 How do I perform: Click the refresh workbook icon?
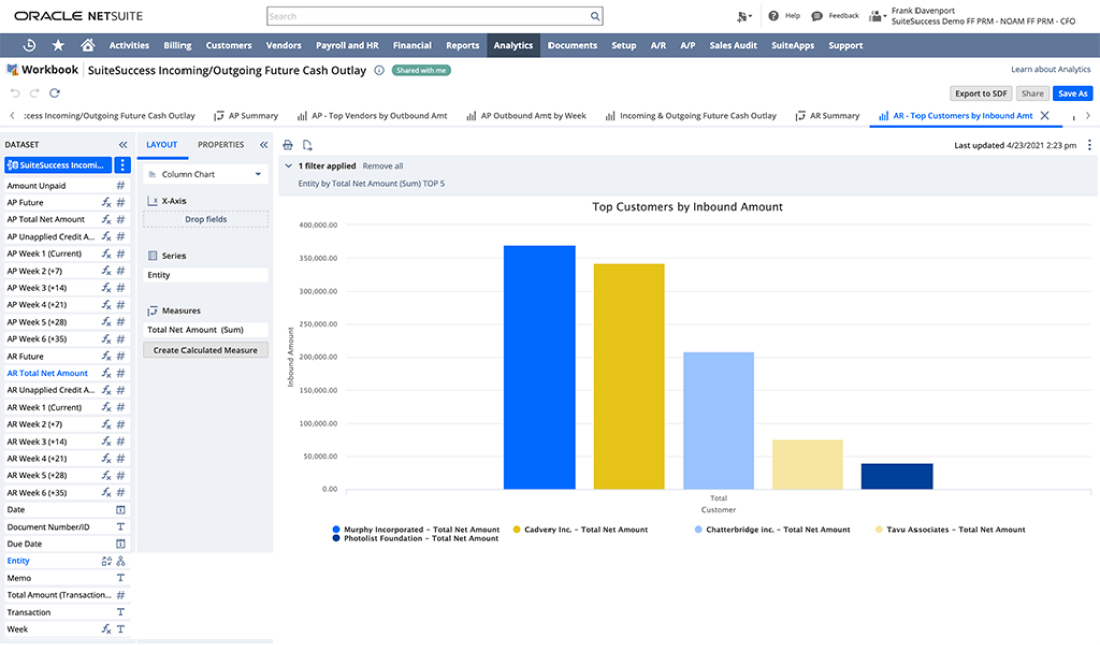(x=54, y=93)
